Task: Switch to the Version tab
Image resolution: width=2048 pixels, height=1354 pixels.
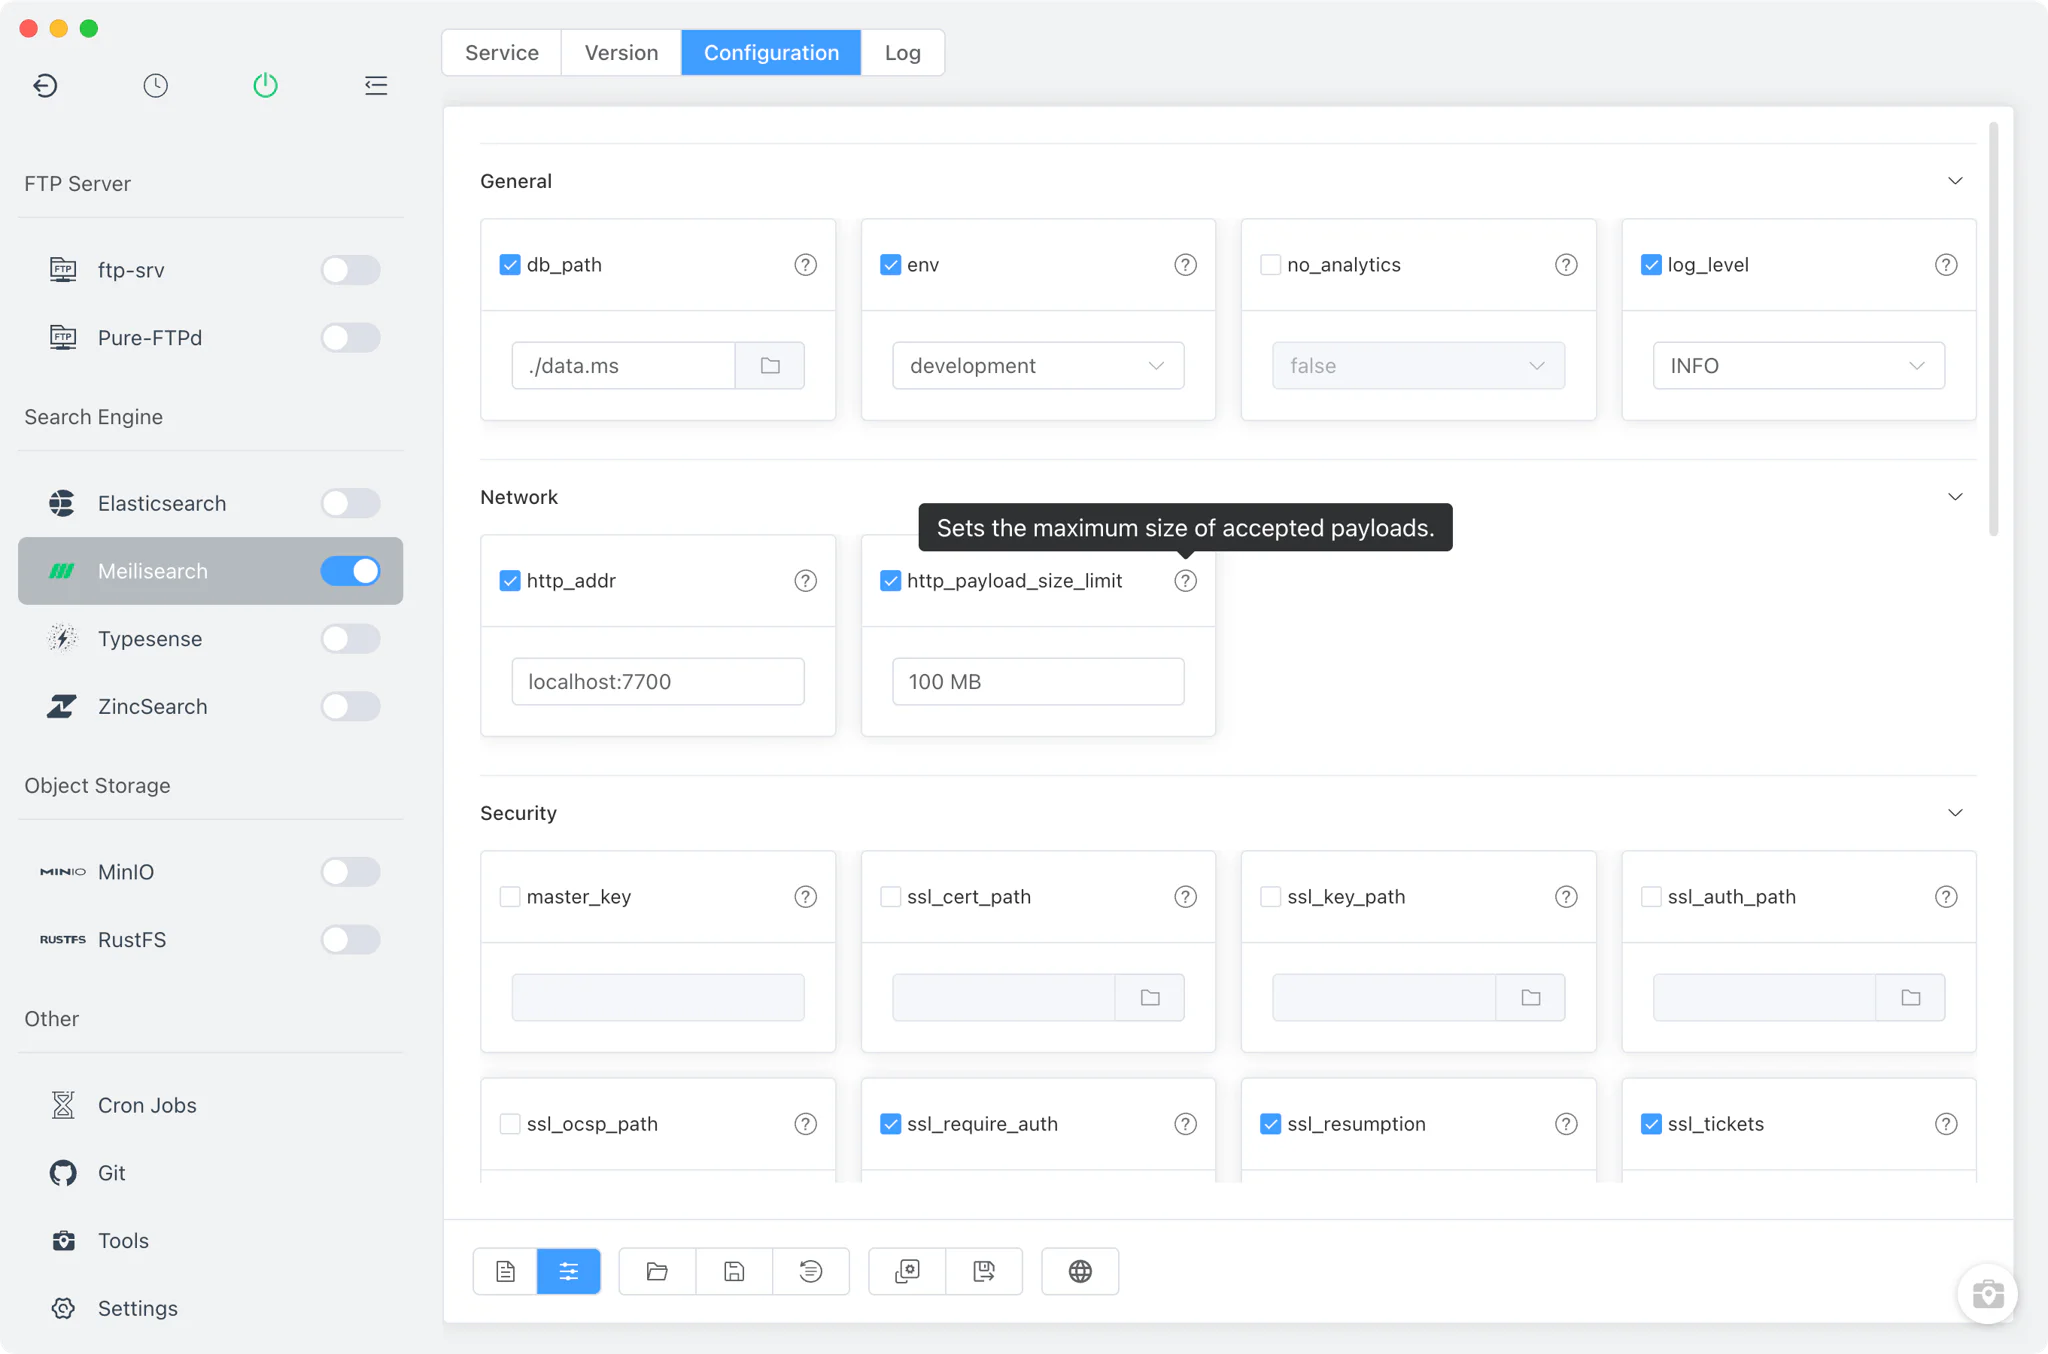Action: click(x=621, y=53)
